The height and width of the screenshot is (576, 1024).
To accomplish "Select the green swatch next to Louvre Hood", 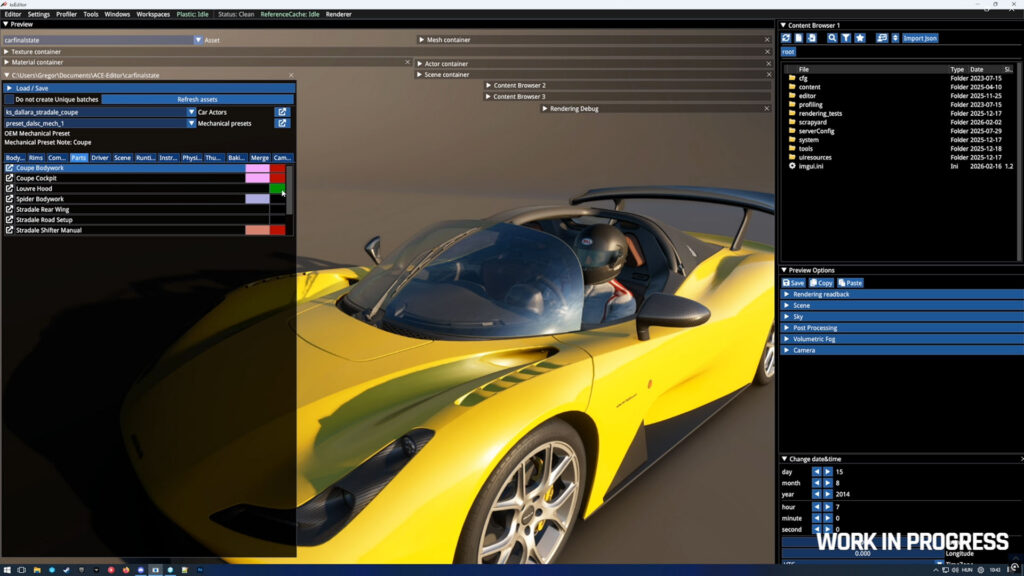I will click(277, 189).
